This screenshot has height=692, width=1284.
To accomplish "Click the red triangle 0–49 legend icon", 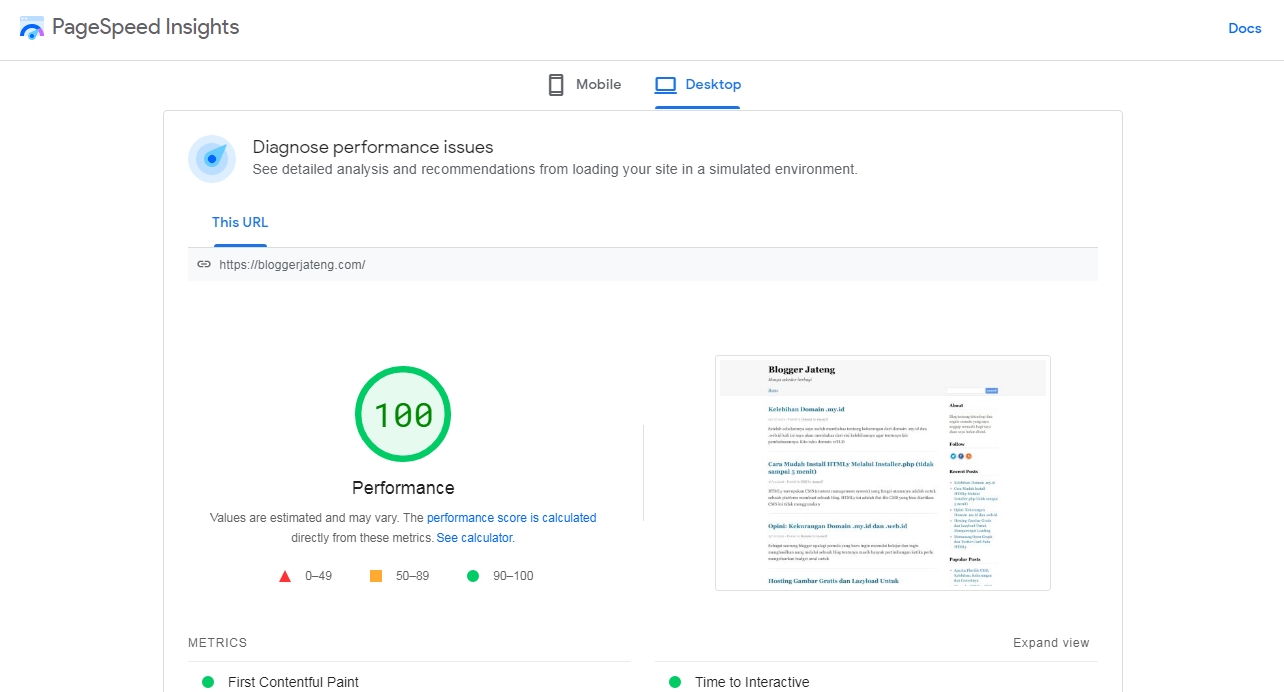I will point(285,576).
